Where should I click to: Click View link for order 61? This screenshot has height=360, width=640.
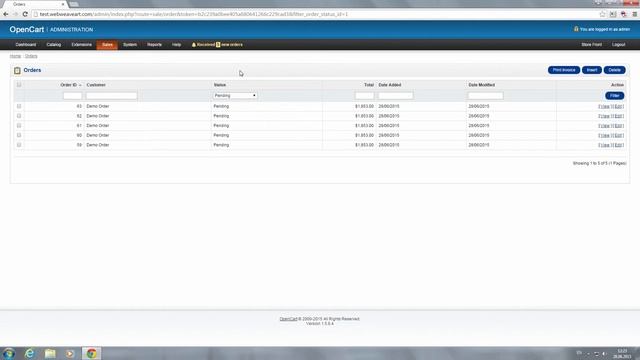pos(604,126)
